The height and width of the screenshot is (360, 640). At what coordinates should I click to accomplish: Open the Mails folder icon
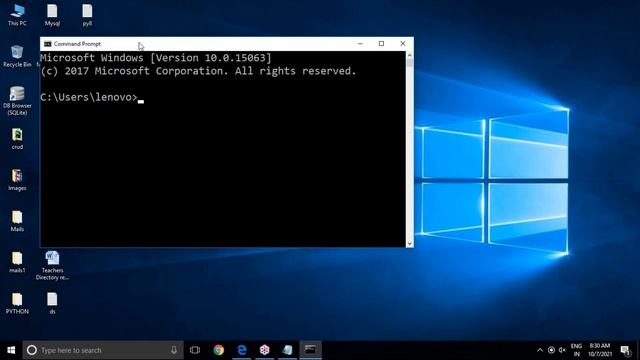tap(17, 221)
